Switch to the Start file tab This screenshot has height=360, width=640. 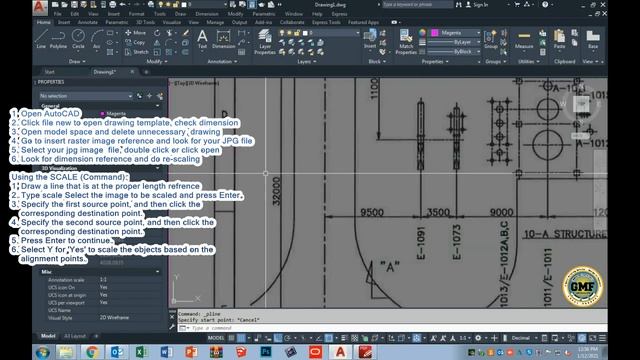click(49, 72)
